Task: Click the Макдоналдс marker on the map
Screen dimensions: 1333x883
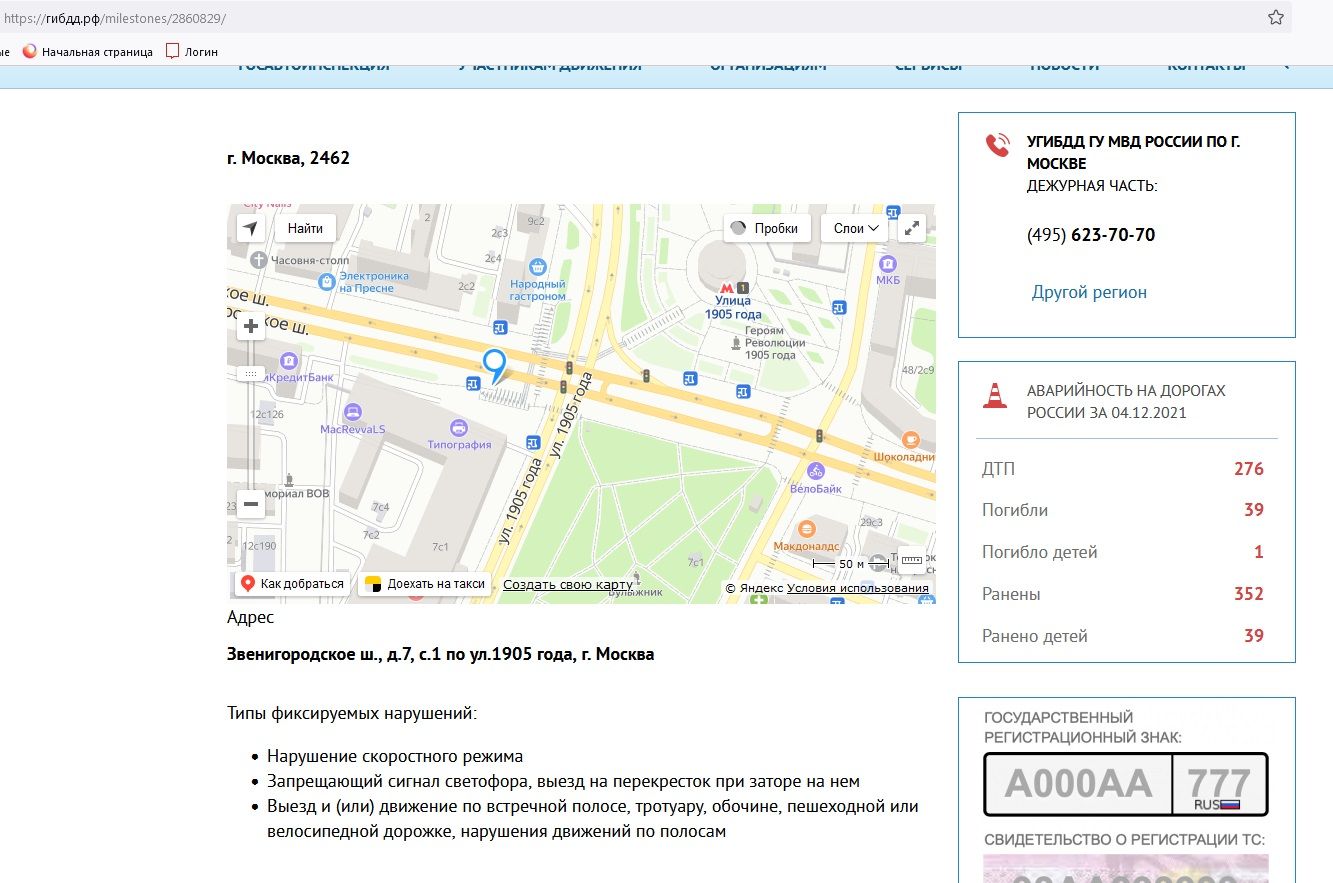Action: 806,527
